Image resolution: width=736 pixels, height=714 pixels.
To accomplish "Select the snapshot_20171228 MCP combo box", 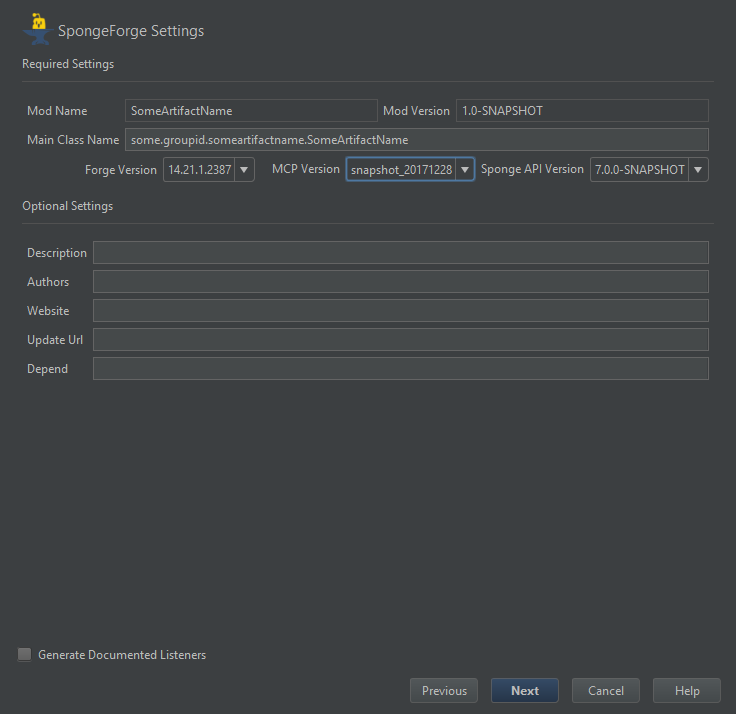I will (x=410, y=169).
